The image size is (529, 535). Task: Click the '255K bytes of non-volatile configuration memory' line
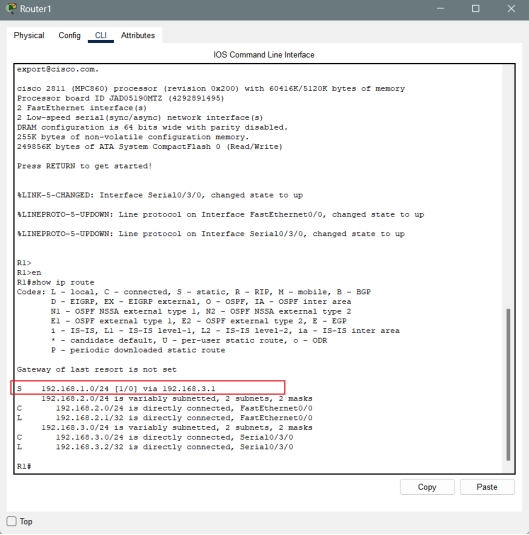pyautogui.click(x=133, y=137)
